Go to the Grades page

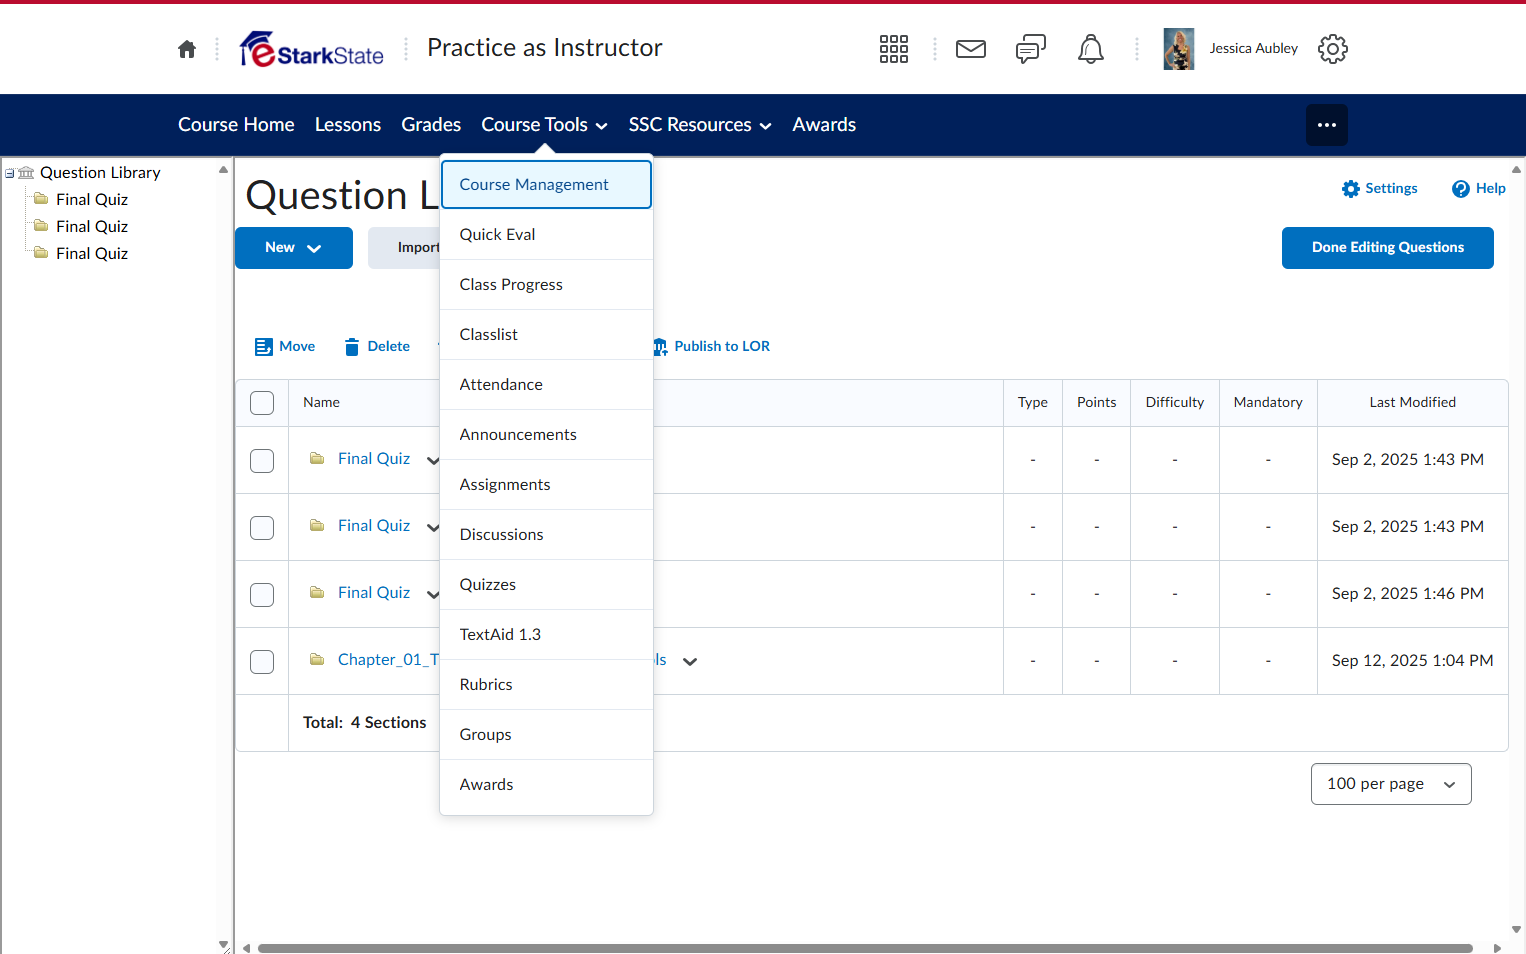[x=431, y=125]
